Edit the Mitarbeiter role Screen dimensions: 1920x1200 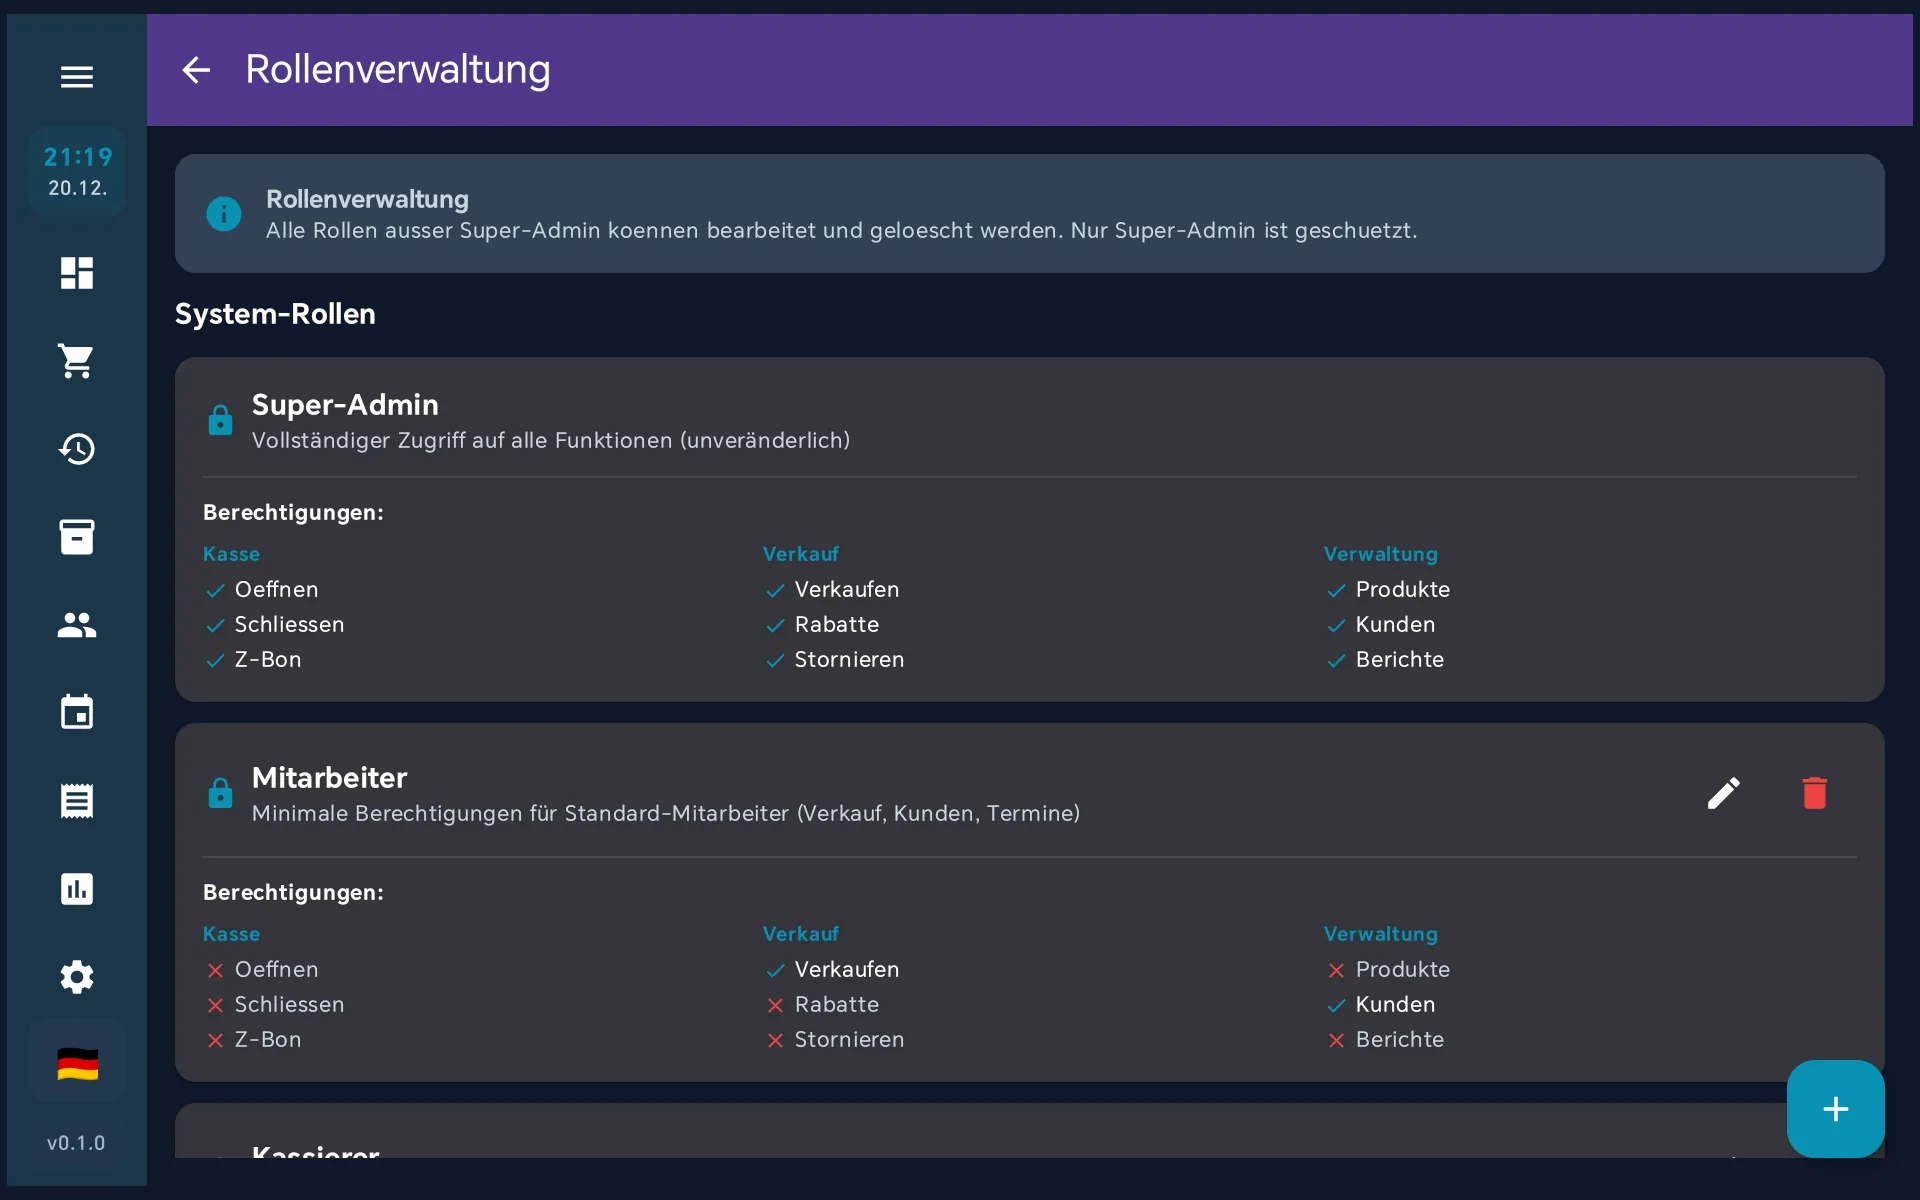coord(1723,793)
